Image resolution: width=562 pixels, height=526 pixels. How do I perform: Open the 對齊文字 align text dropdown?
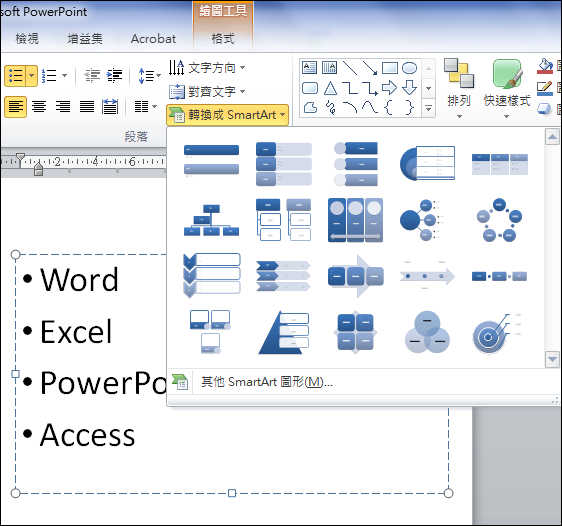click(207, 92)
